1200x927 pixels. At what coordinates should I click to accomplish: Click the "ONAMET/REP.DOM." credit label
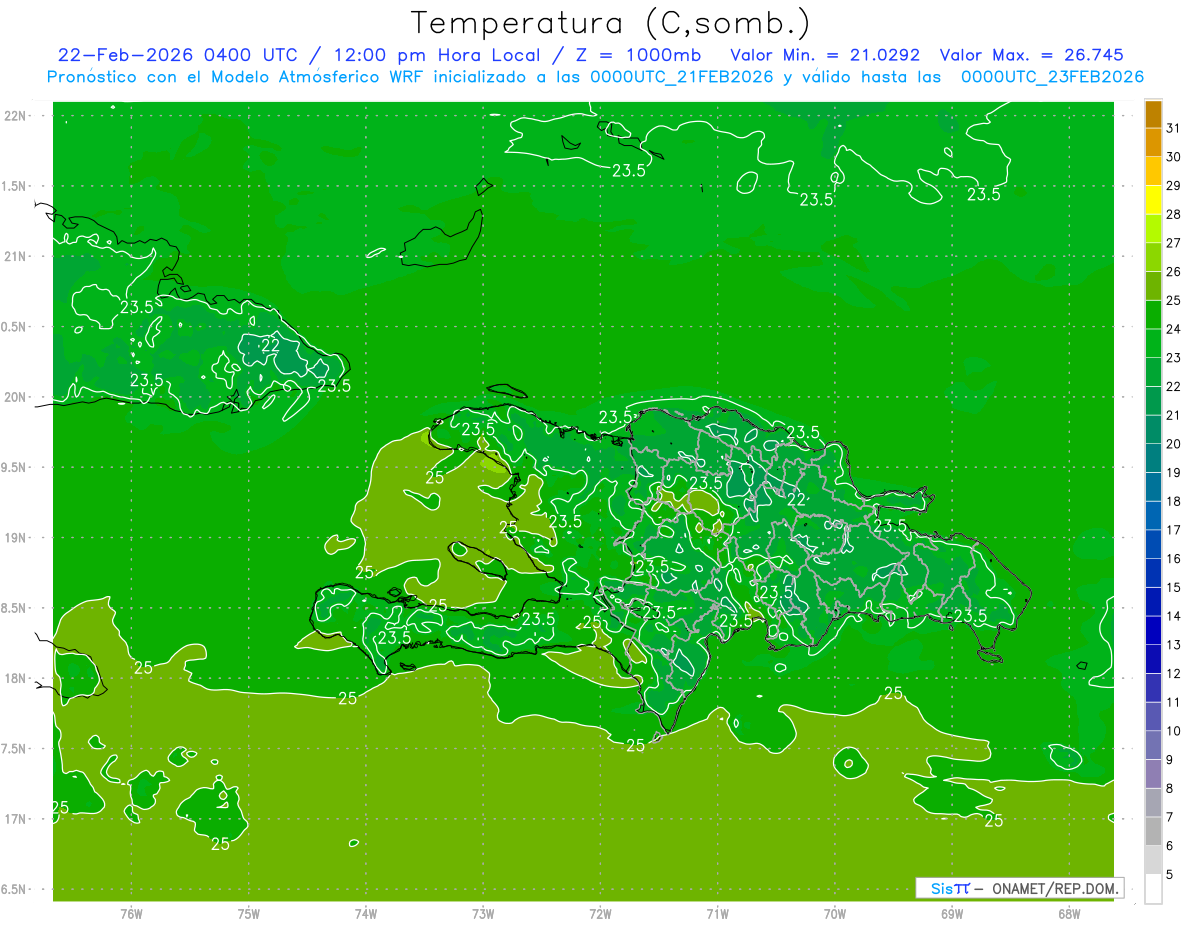[1053, 888]
